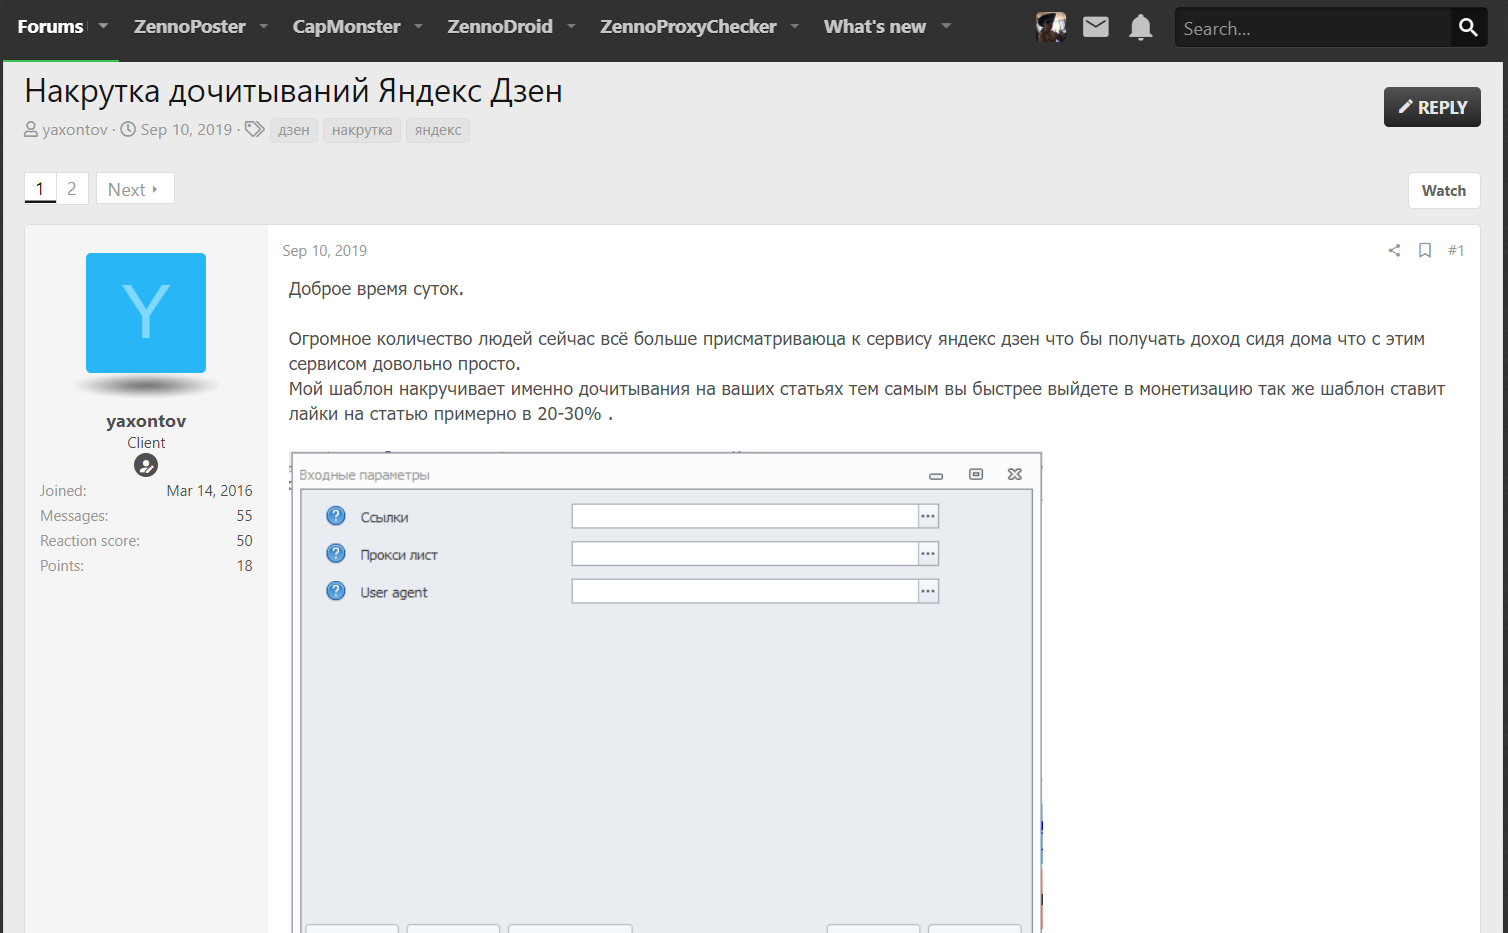Click the Client user title
Image resolution: width=1508 pixels, height=933 pixels.
(x=146, y=443)
